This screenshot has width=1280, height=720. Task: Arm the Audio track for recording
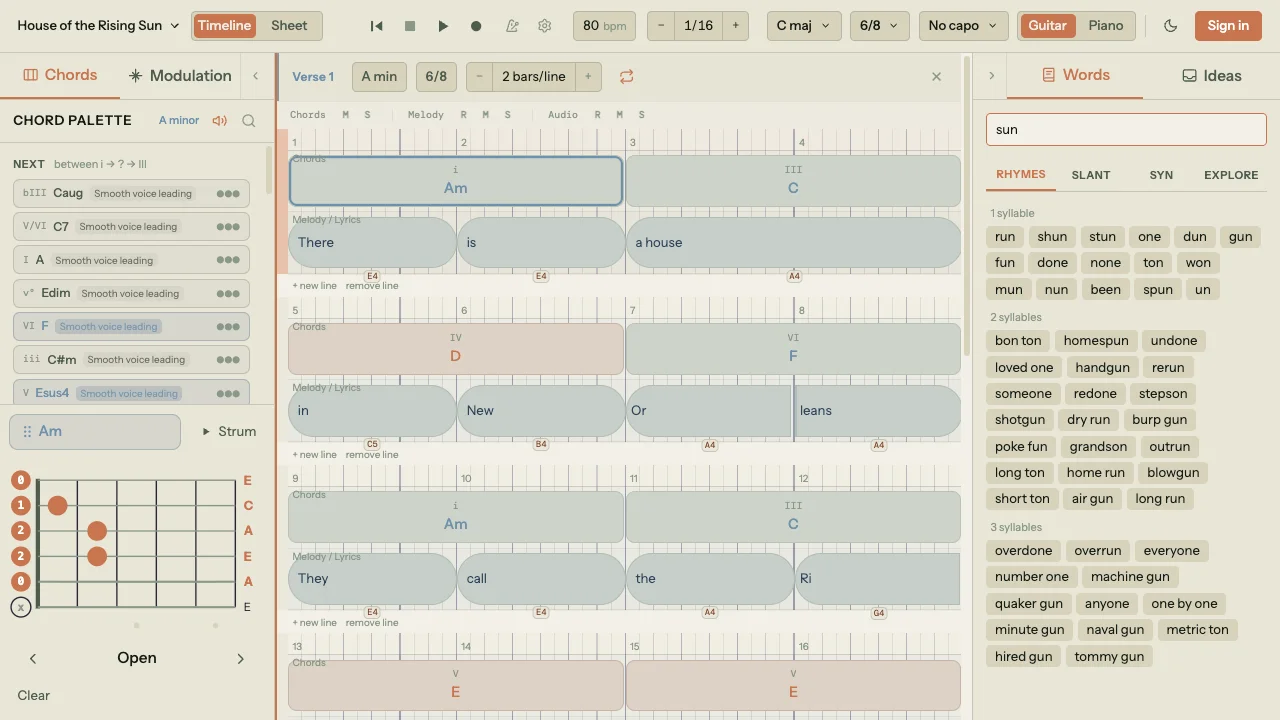click(x=597, y=114)
